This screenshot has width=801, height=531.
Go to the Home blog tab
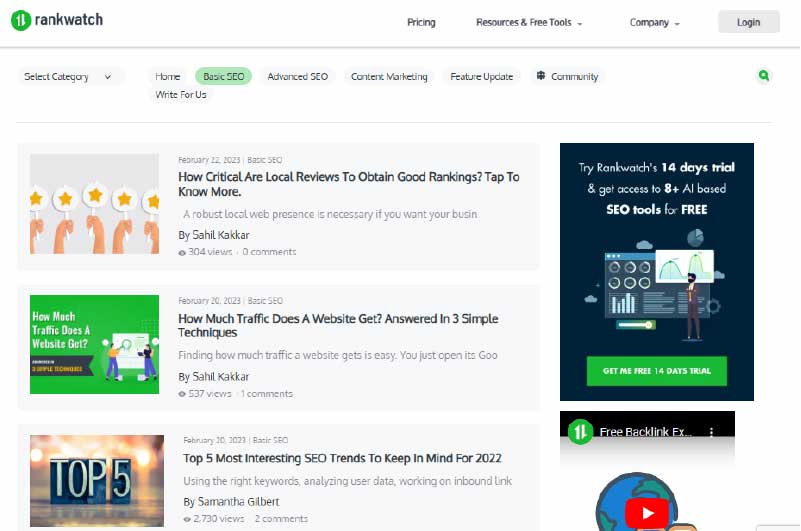[x=168, y=77]
